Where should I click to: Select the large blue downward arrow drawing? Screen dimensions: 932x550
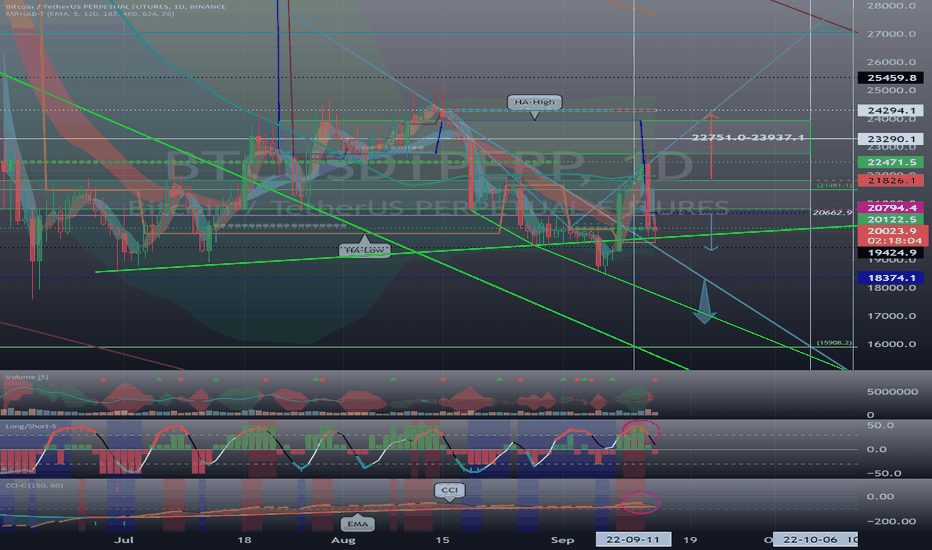click(x=704, y=301)
